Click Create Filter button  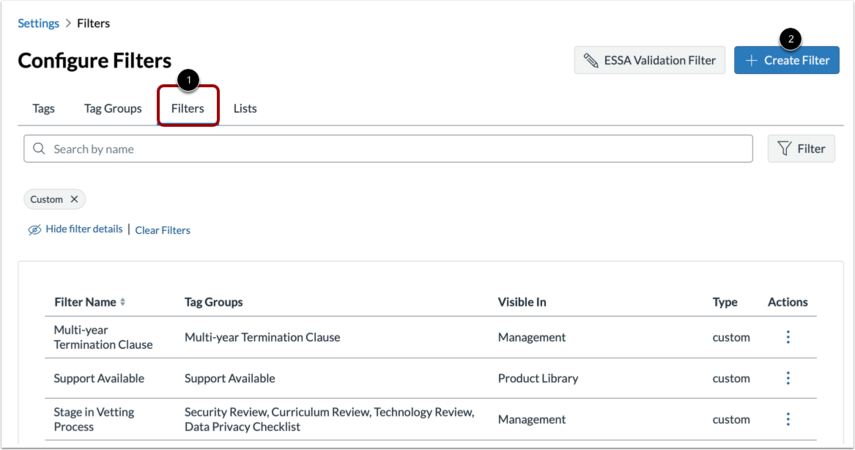coord(786,60)
